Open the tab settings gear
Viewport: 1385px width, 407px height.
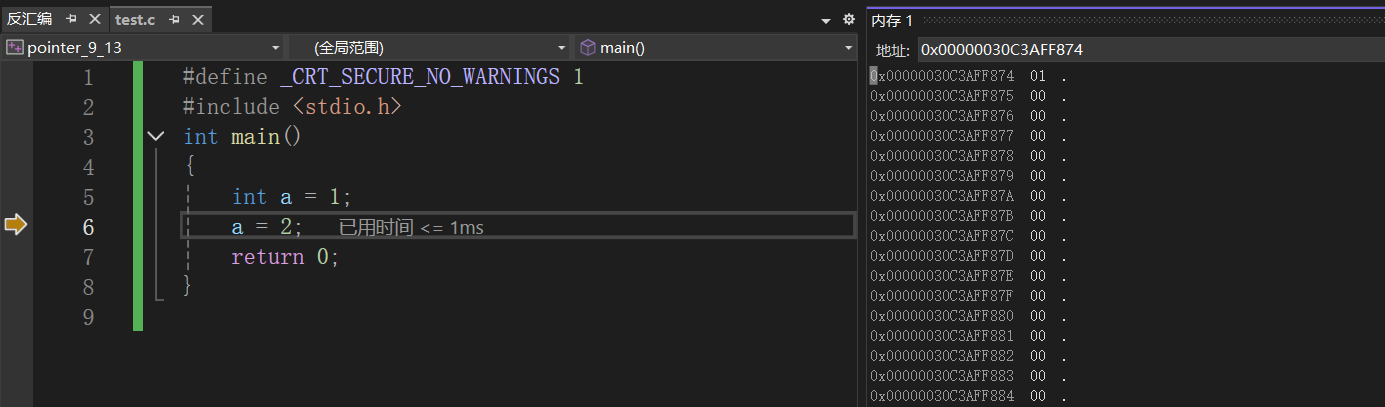pyautogui.click(x=849, y=19)
